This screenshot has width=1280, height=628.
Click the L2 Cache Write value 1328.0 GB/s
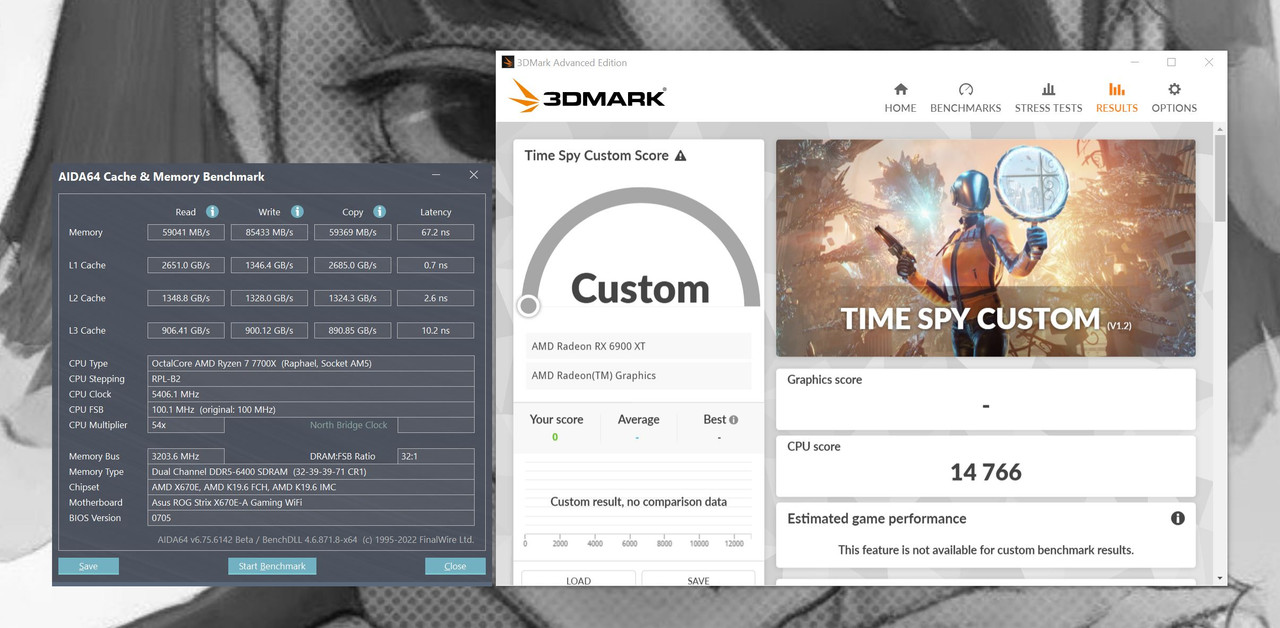268,298
